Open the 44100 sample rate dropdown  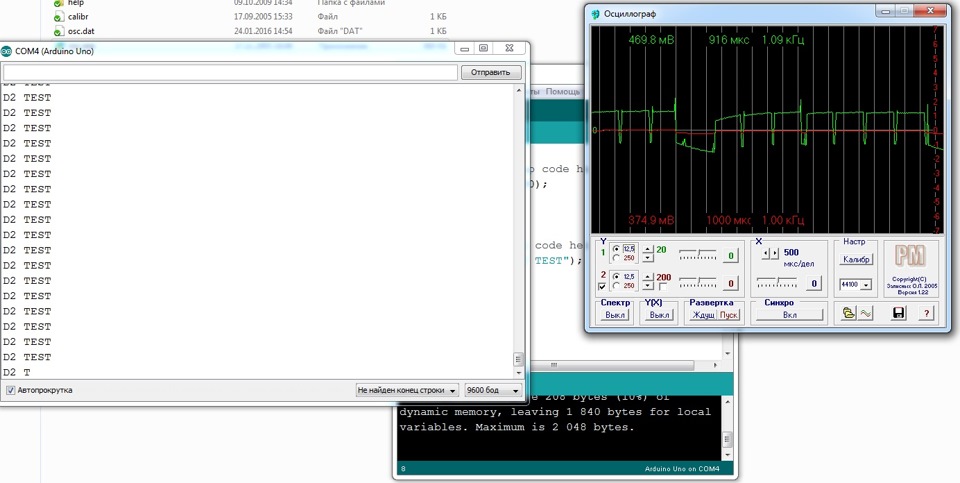[x=856, y=285]
